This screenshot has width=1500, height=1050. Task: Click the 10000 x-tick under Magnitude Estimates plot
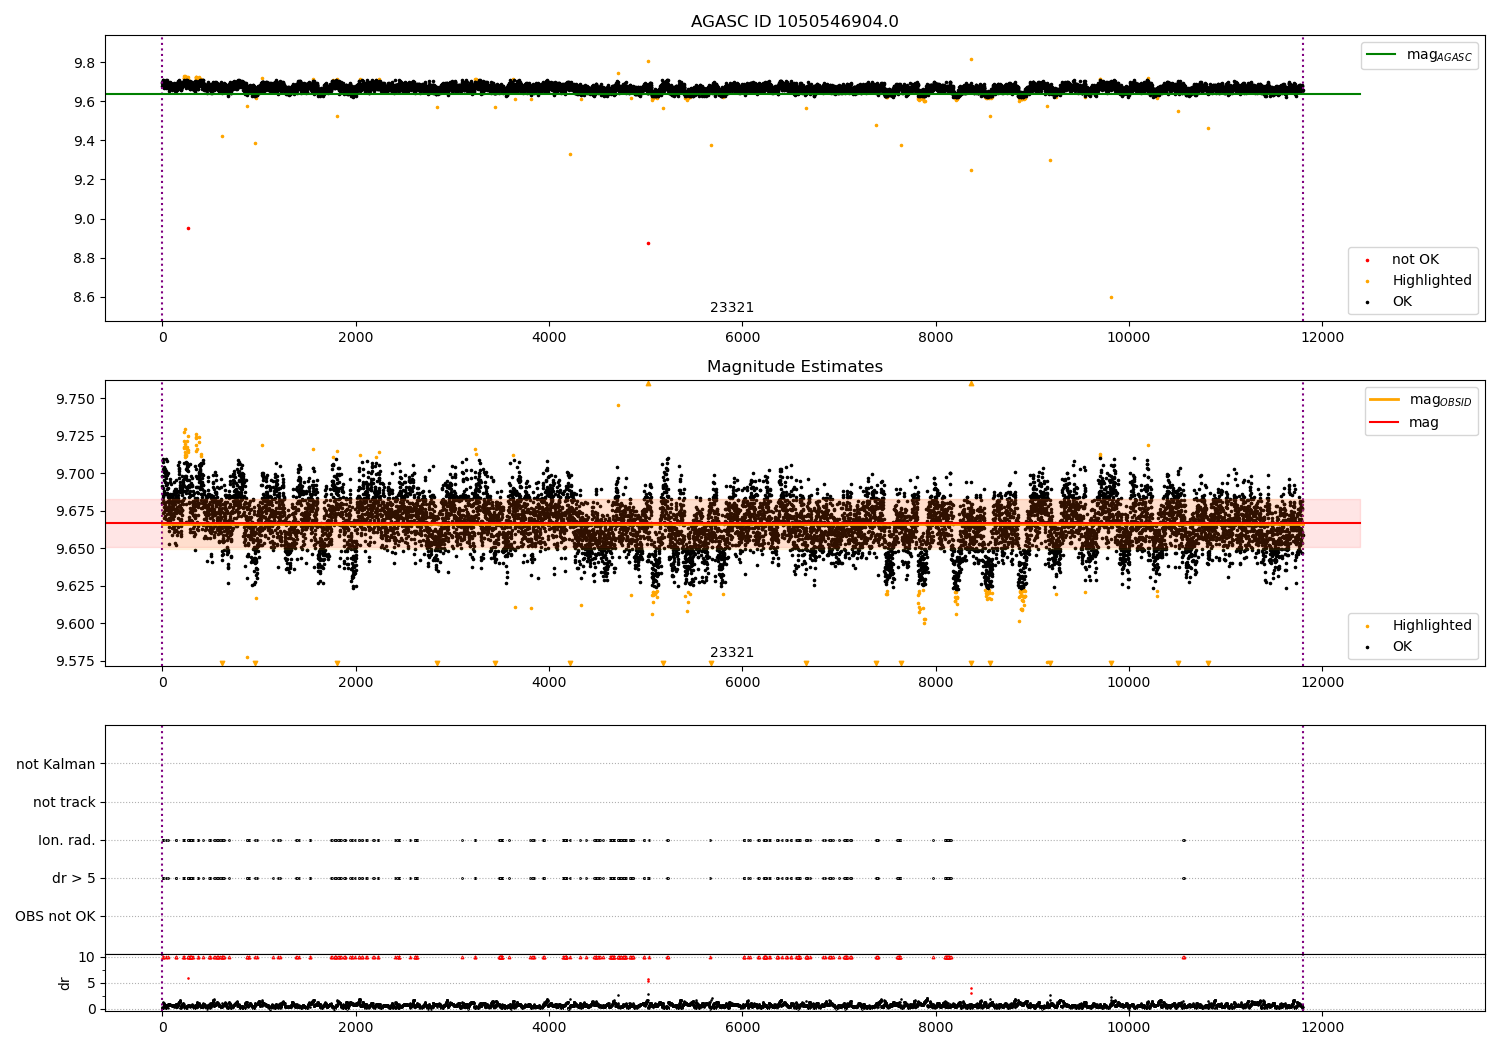[x=1129, y=683]
